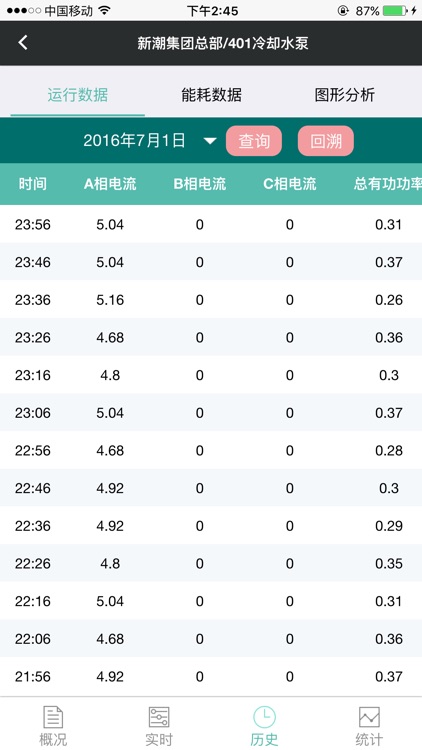The image size is (422, 750).
Task: Select the 22:26 time cell
Action: pos(33,563)
